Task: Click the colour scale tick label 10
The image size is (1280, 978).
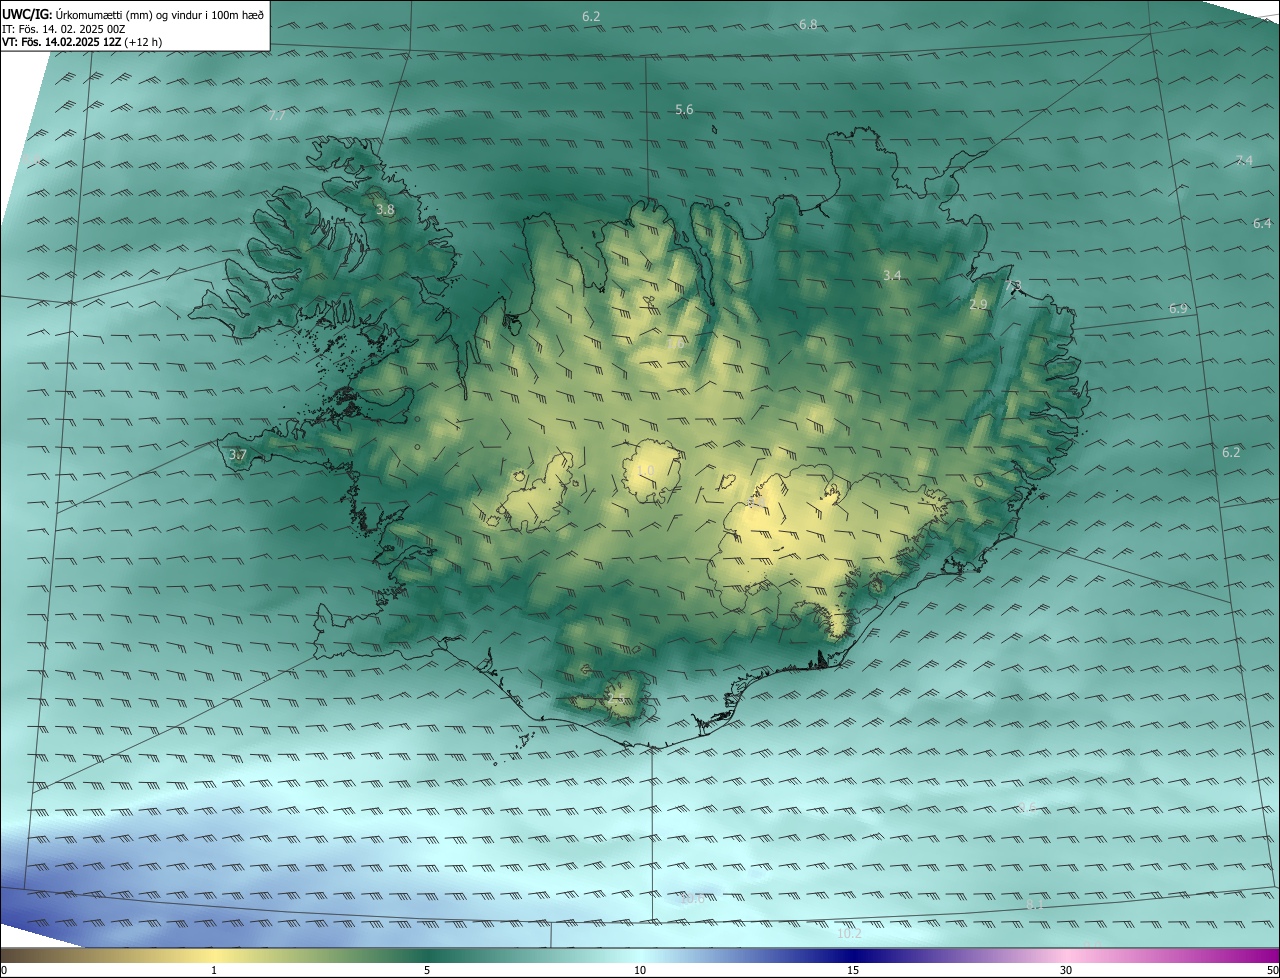Action: pyautogui.click(x=640, y=970)
